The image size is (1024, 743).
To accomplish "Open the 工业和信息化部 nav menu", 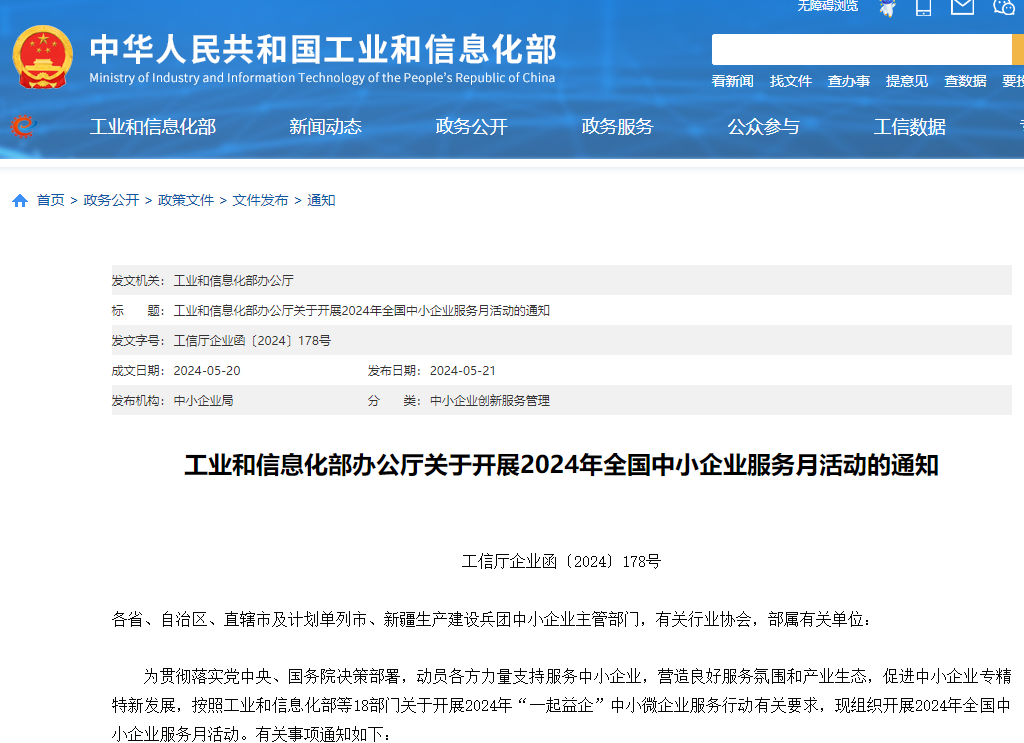I will click(x=153, y=127).
